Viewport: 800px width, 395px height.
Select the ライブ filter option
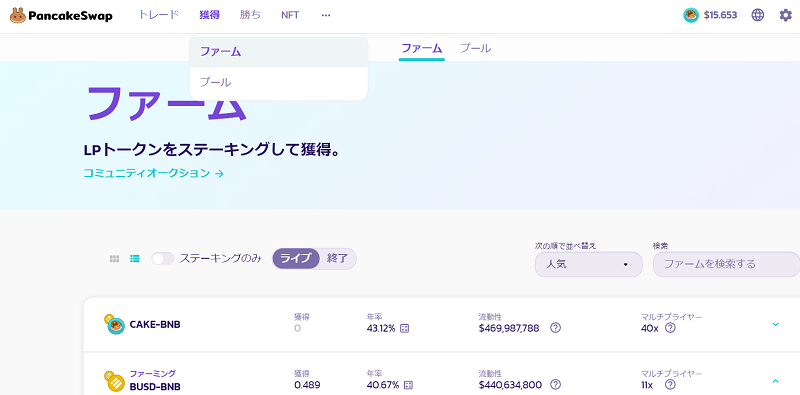296,258
